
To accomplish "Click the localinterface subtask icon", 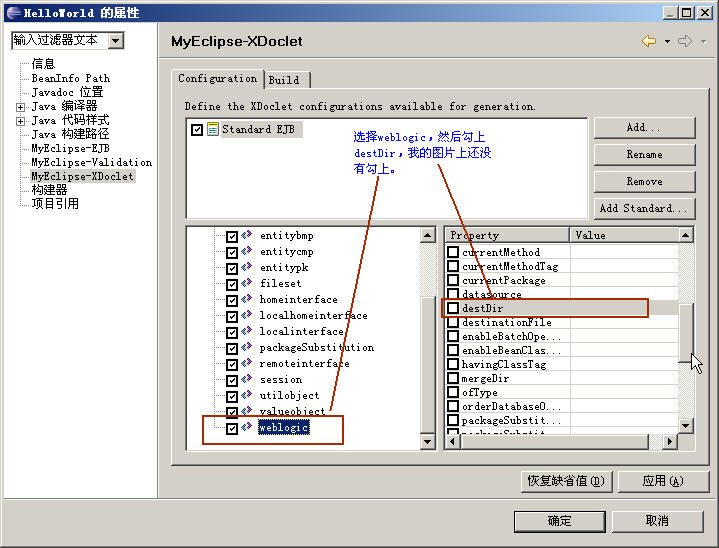I will point(247,331).
